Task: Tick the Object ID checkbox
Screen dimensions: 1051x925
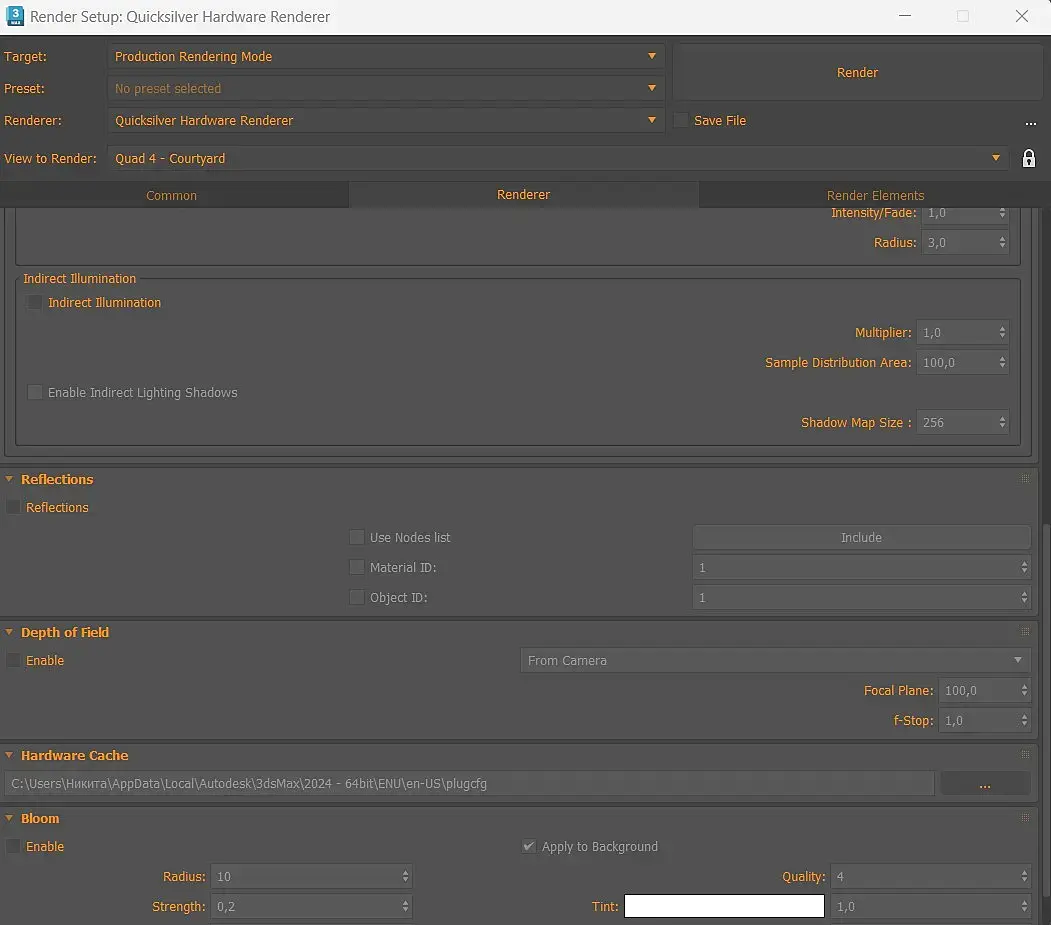Action: coord(357,597)
